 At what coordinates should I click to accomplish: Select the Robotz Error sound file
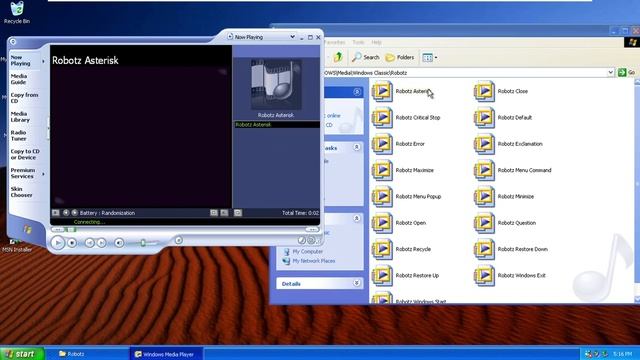pos(398,144)
